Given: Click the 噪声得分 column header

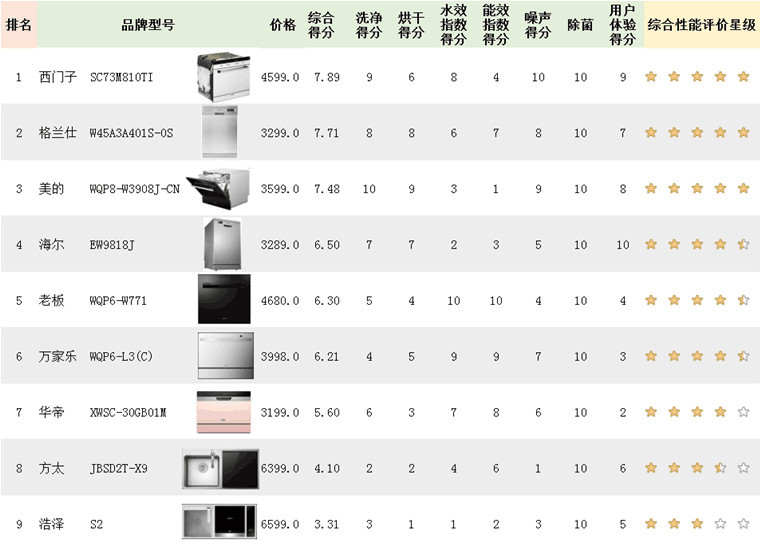Looking at the screenshot, I should (x=538, y=25).
